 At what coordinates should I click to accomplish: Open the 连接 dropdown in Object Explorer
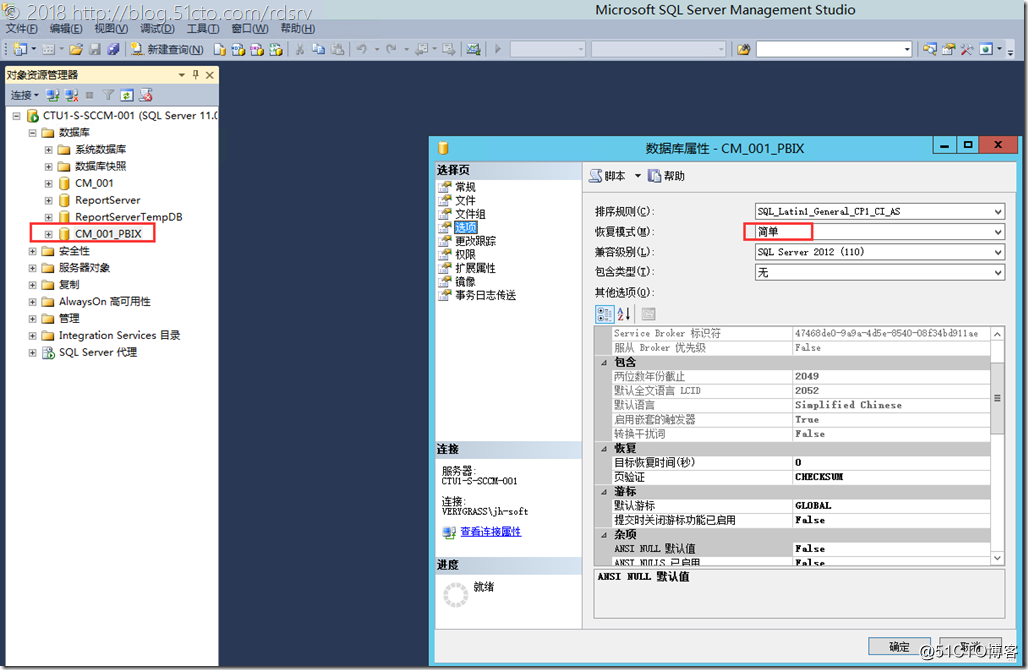tap(25, 95)
